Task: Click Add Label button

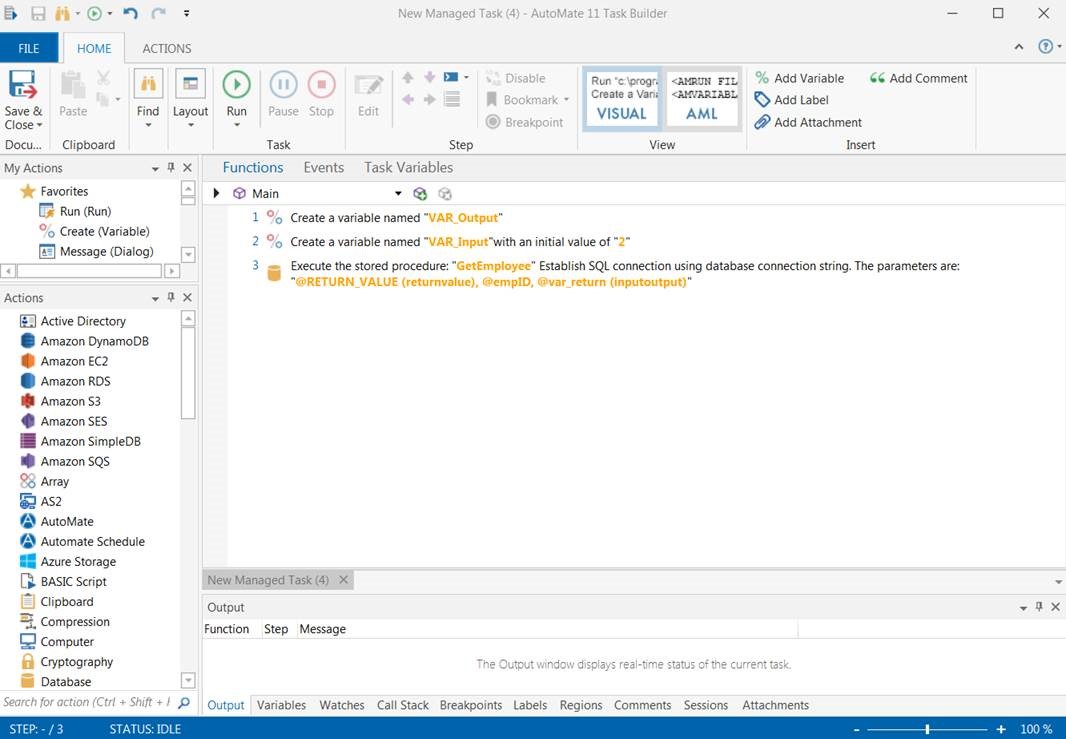Action: click(792, 100)
